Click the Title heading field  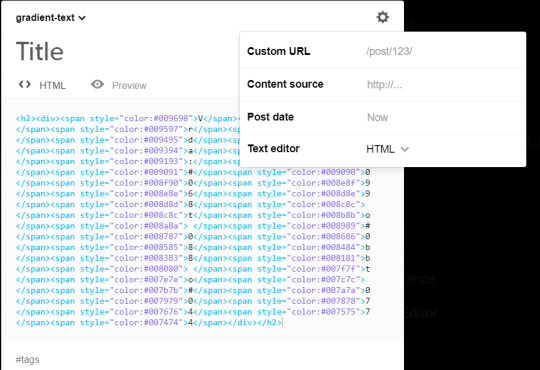coord(40,52)
